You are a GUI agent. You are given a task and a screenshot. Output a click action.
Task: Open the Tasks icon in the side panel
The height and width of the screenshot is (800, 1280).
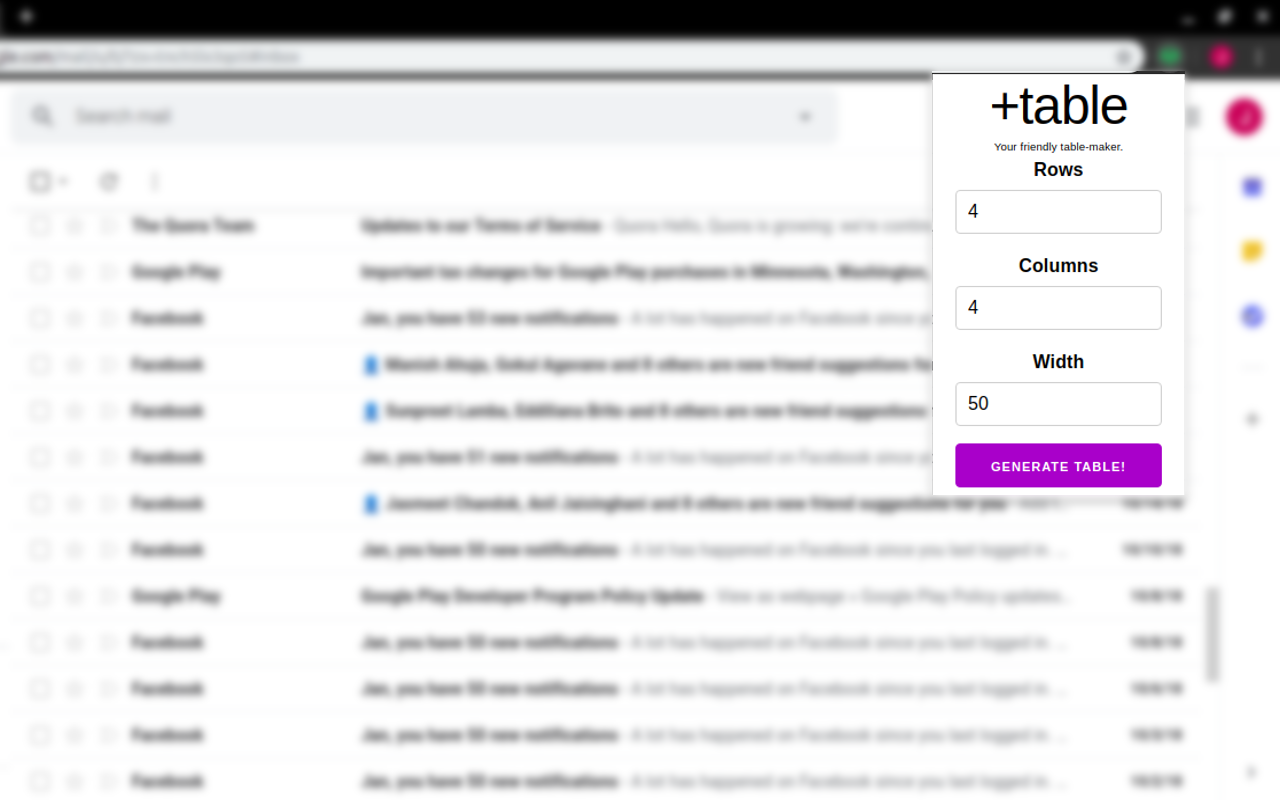[x=1252, y=317]
